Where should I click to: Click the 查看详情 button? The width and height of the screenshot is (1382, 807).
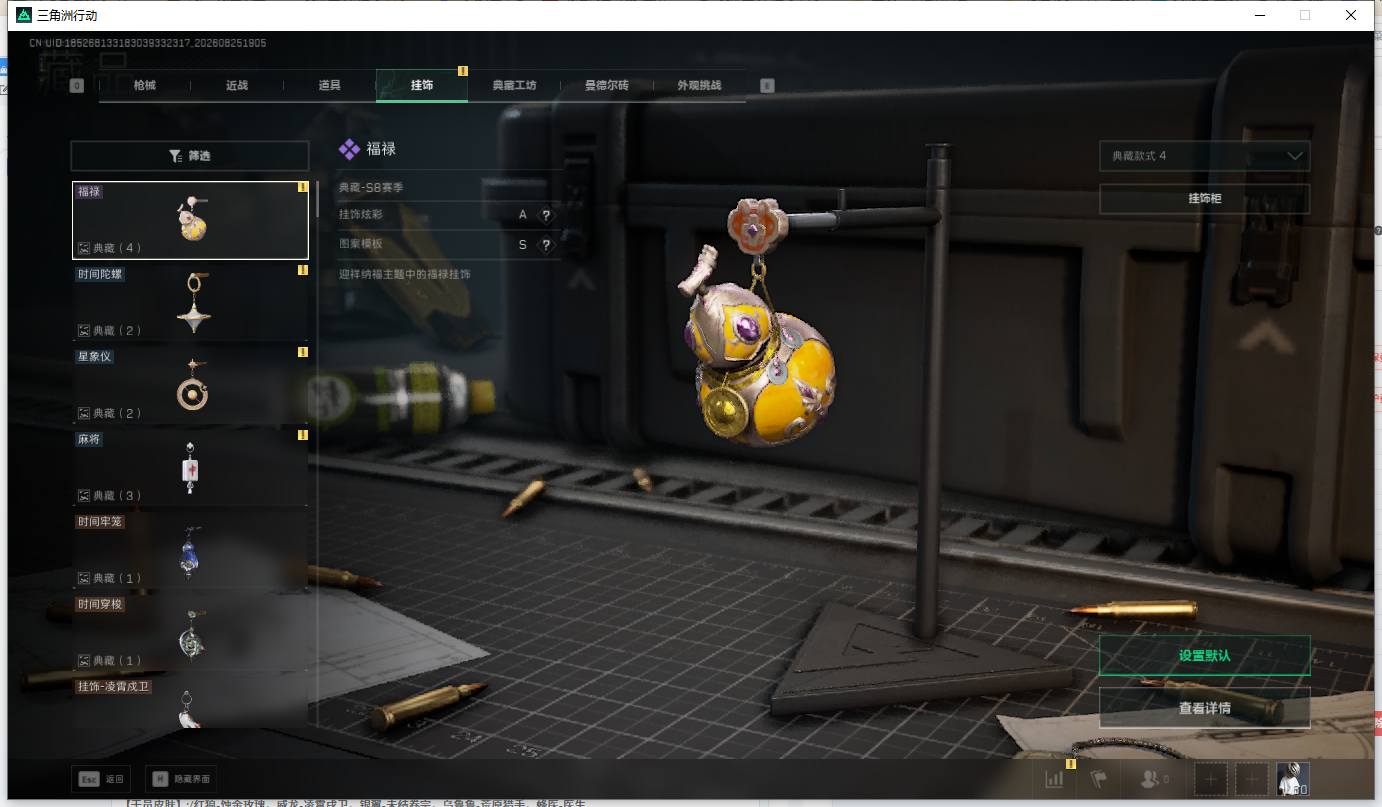coord(1204,708)
